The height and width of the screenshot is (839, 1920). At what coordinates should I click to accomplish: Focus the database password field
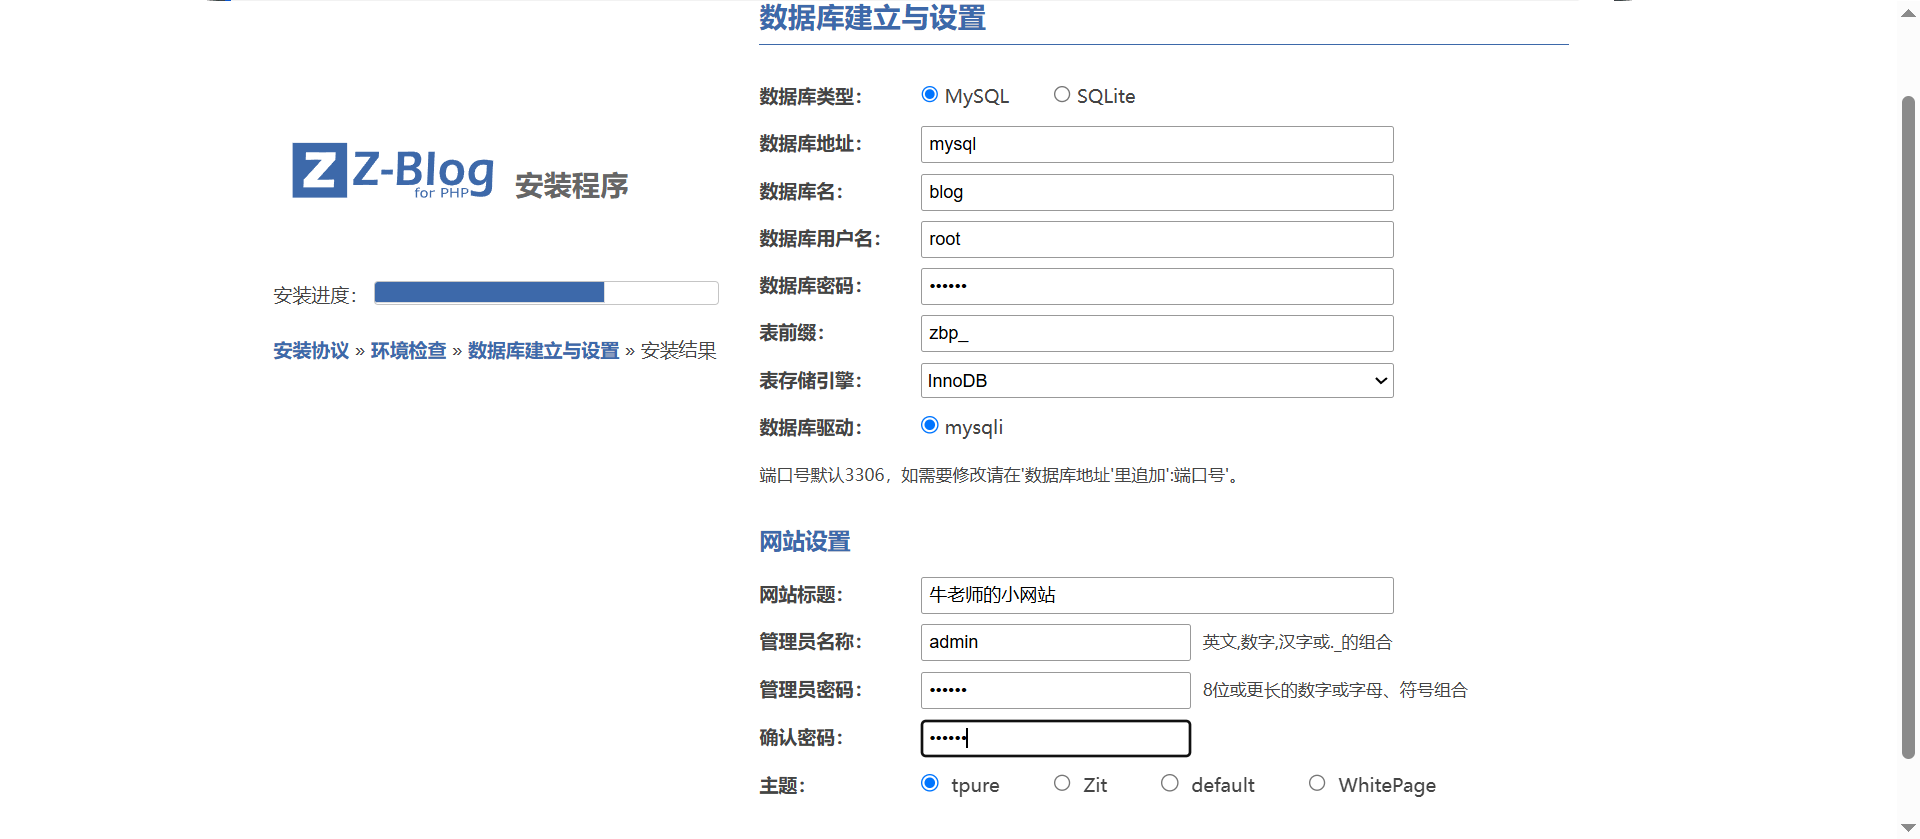(1157, 286)
